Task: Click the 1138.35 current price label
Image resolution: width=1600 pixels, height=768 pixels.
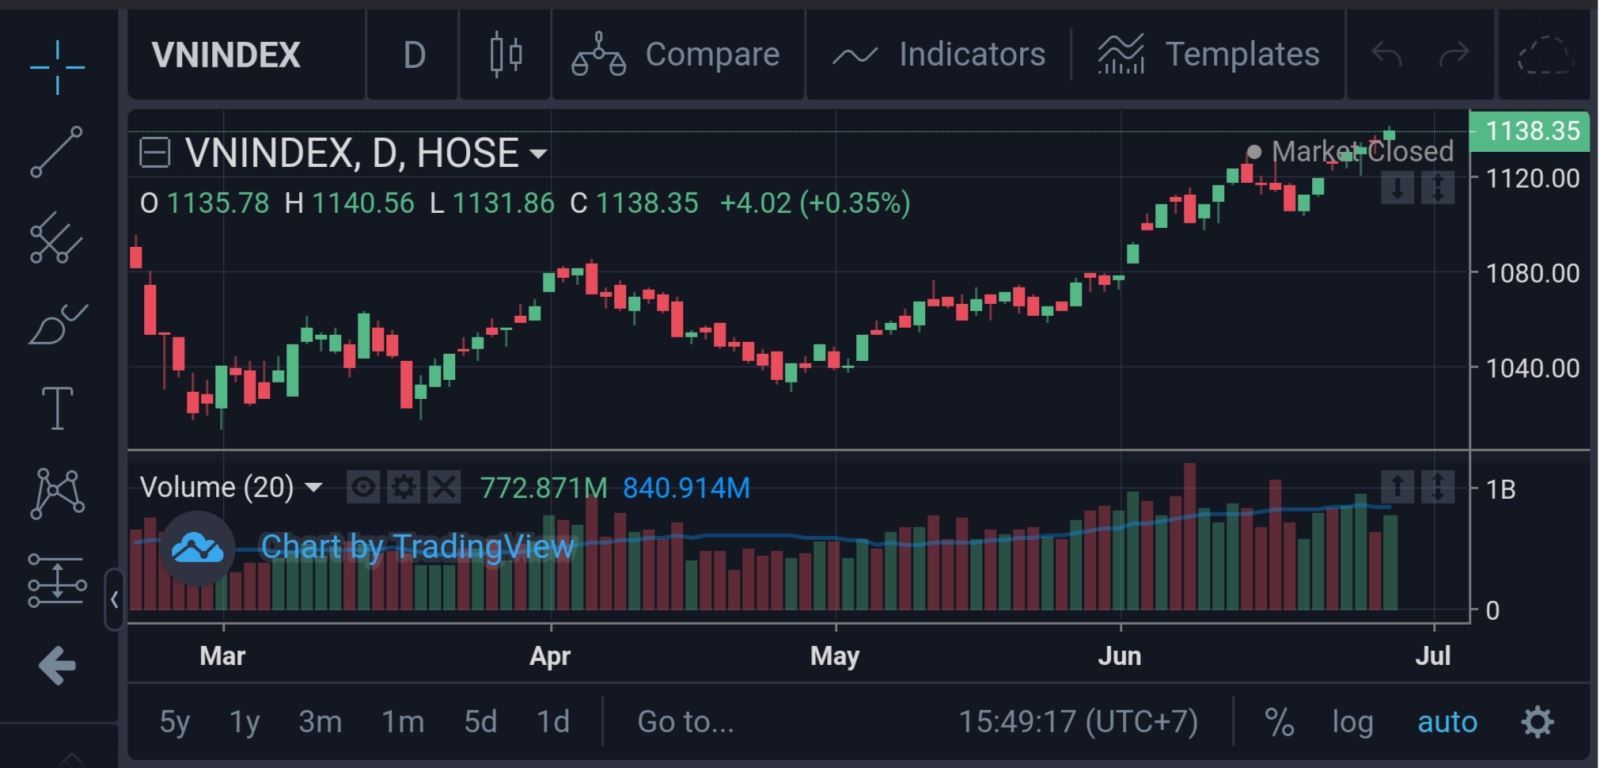Action: point(1529,131)
